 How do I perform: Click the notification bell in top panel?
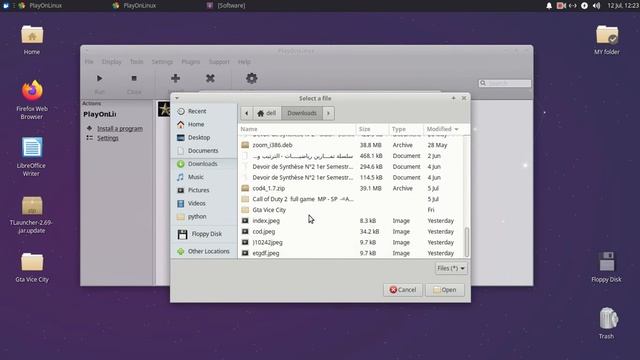tap(549, 6)
